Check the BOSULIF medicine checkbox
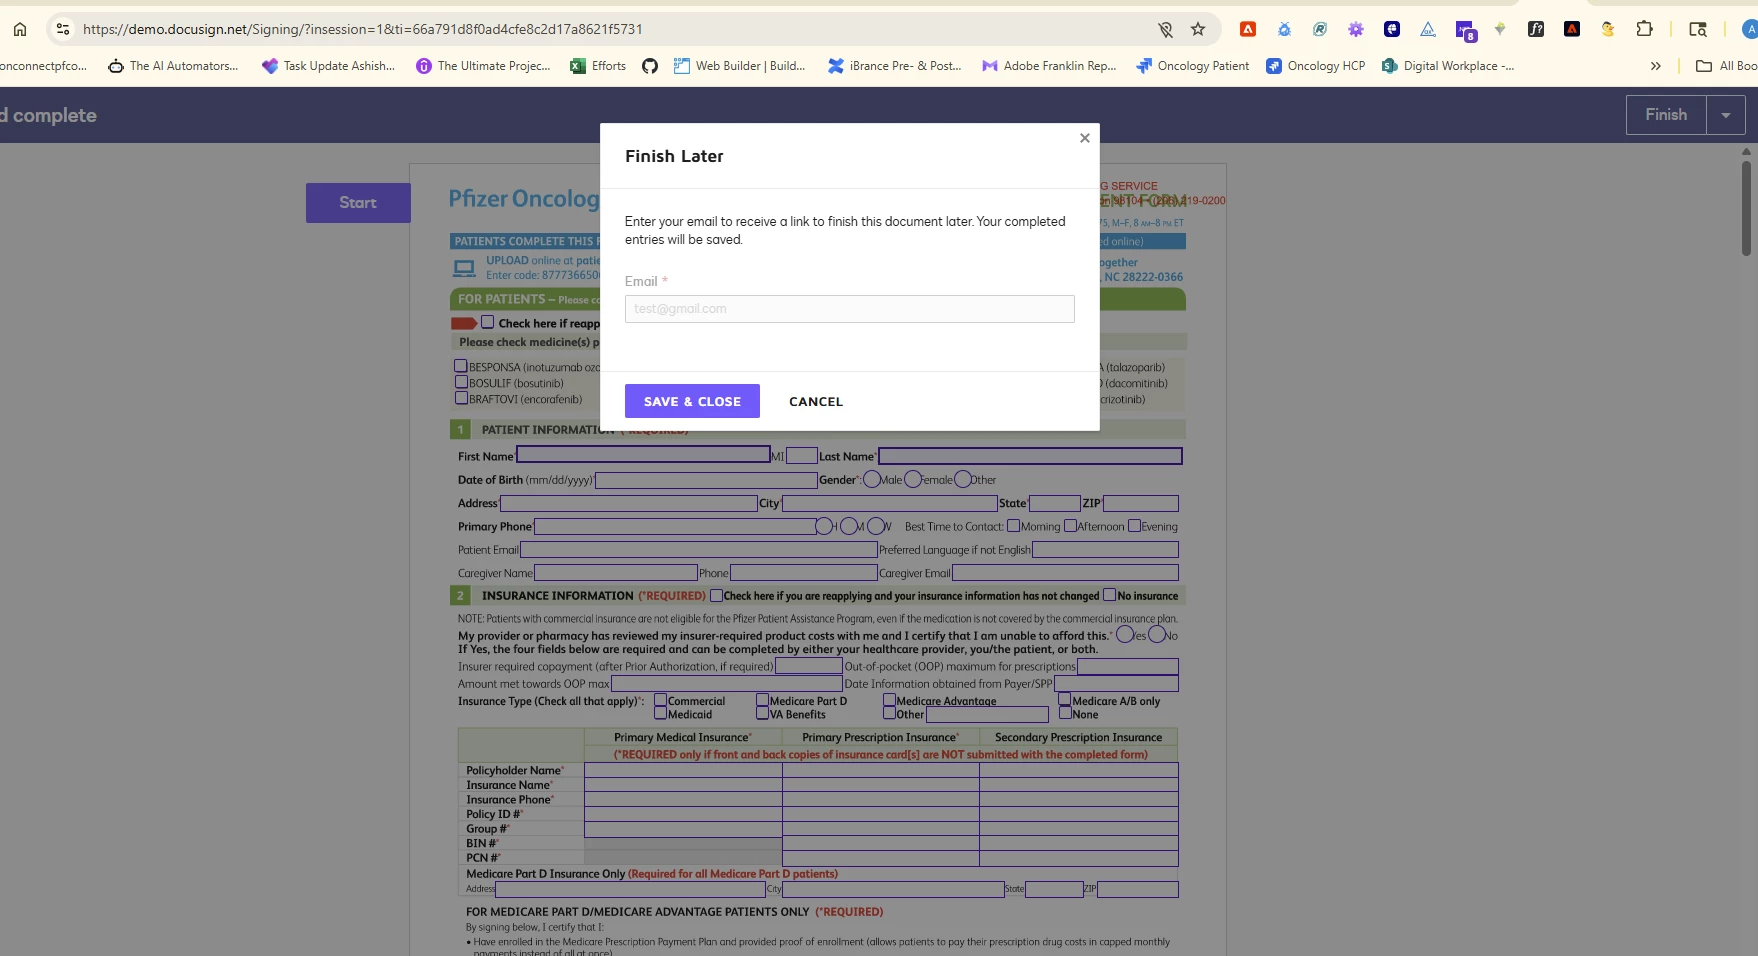The image size is (1758, 956). [461, 382]
